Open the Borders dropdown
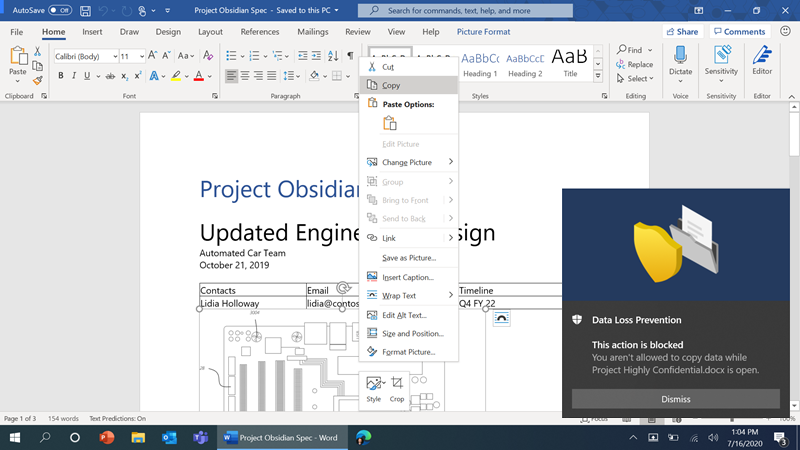The height and width of the screenshot is (450, 800). click(x=347, y=76)
